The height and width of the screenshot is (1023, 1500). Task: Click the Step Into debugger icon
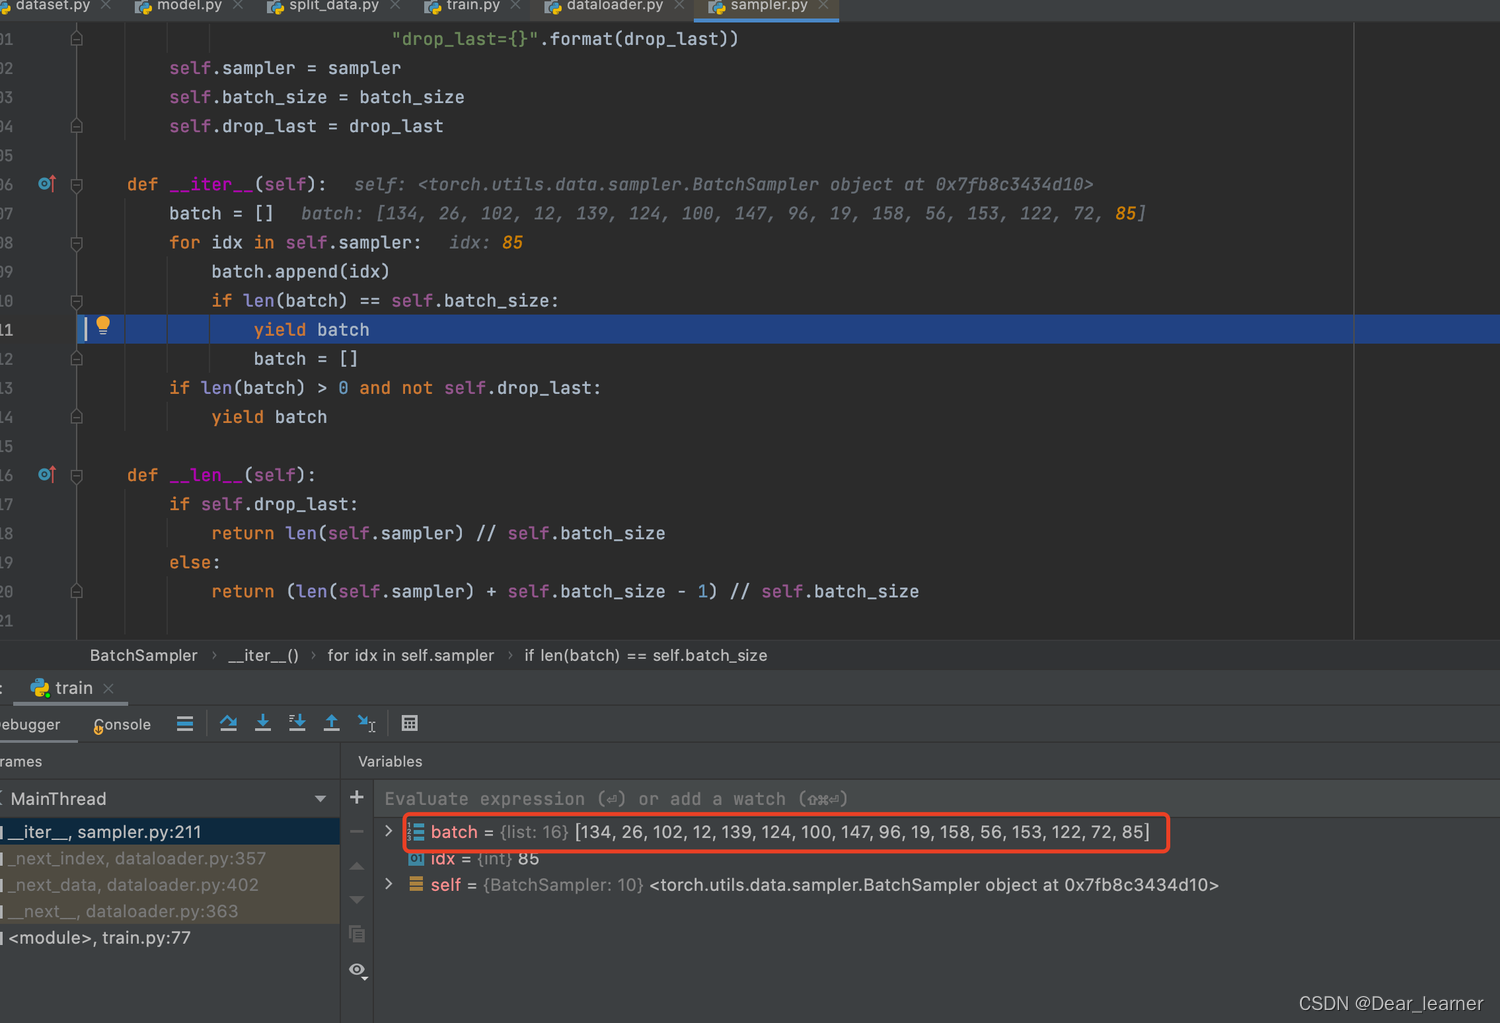[263, 723]
